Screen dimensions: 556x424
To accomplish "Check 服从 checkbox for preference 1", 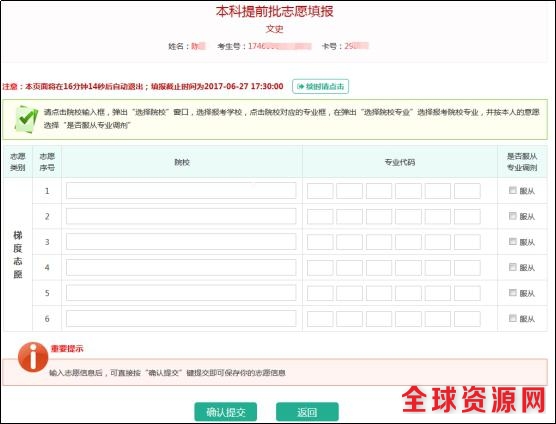I will [512, 190].
